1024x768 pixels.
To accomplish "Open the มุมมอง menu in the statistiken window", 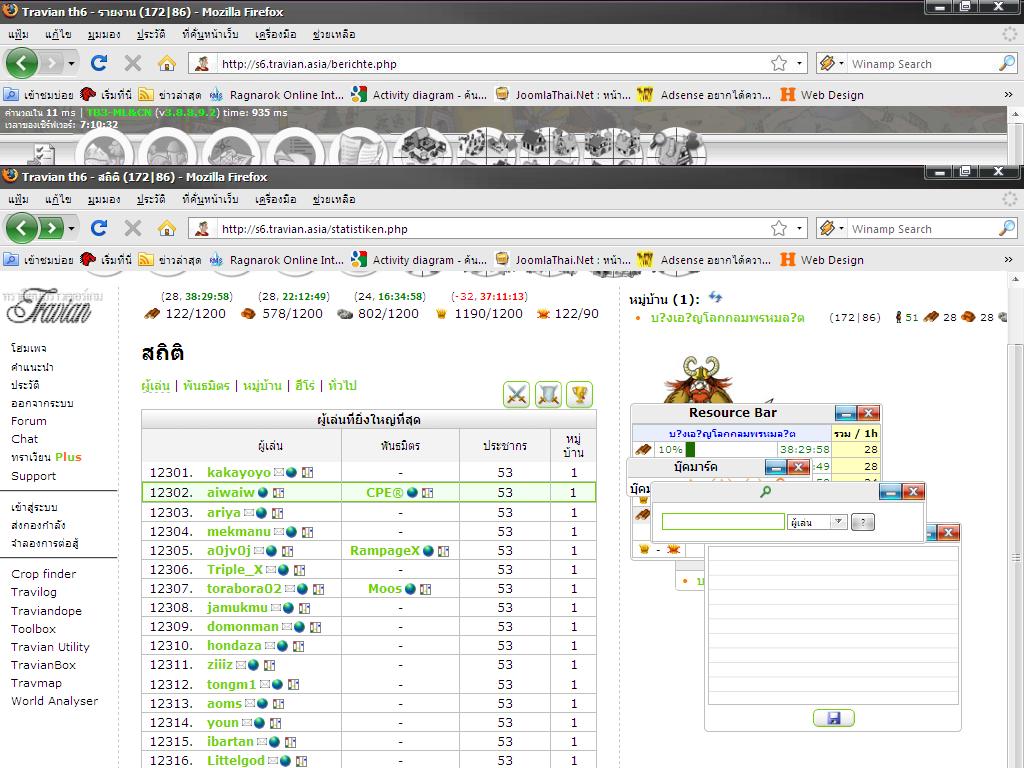I will [104, 199].
